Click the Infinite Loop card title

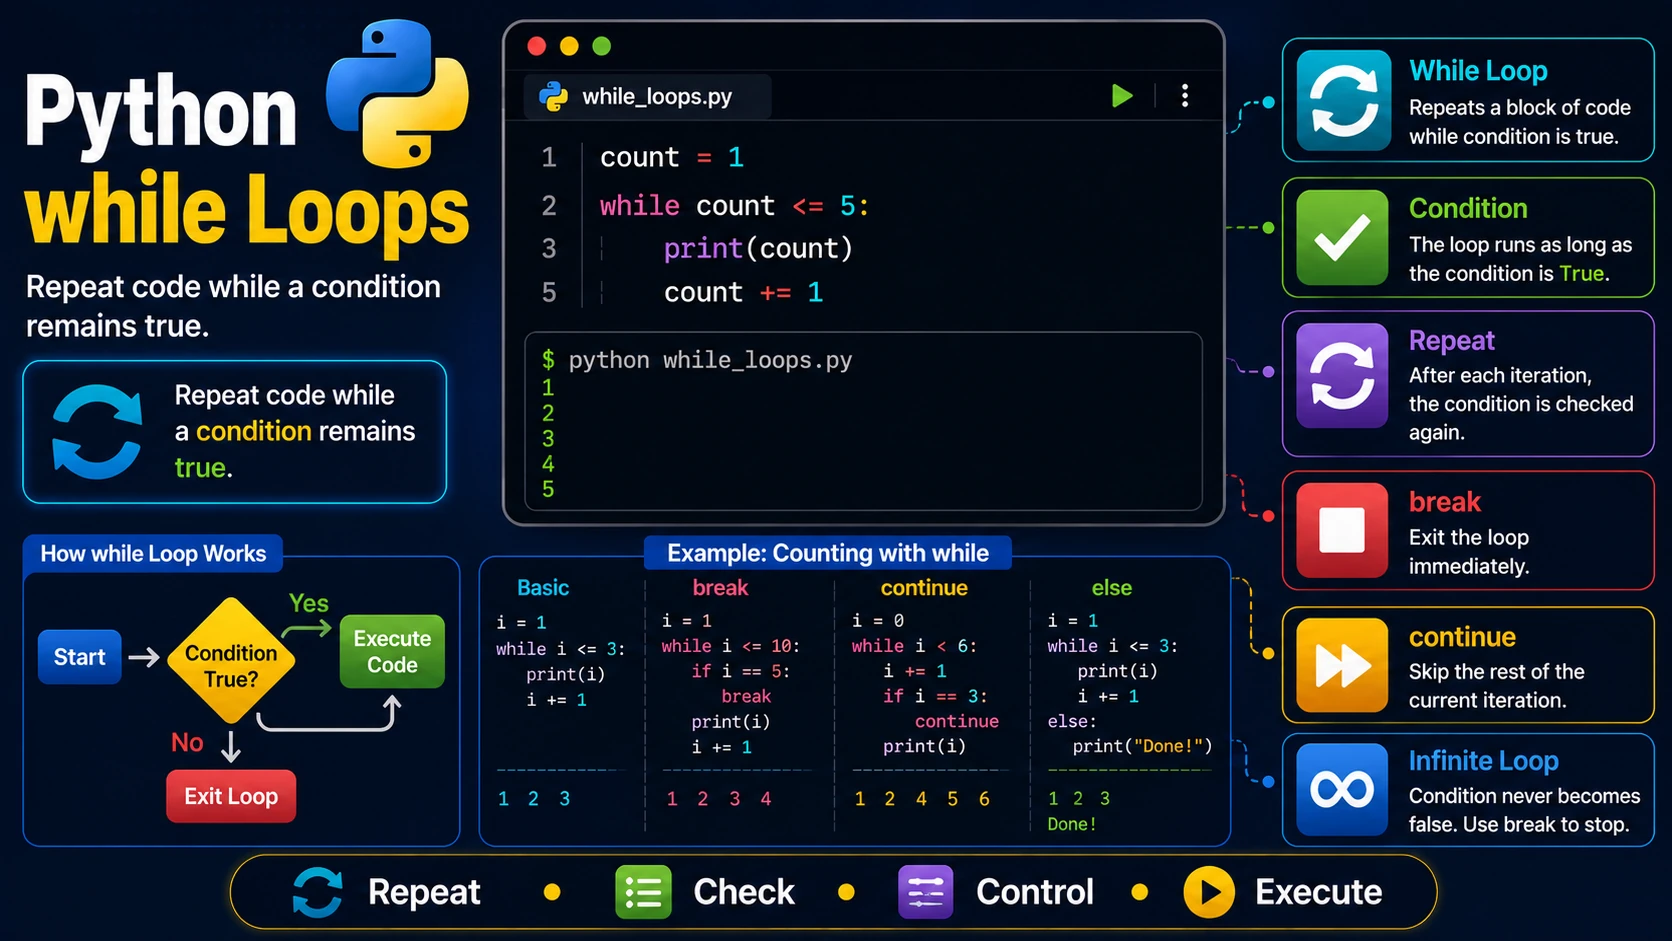click(1483, 761)
